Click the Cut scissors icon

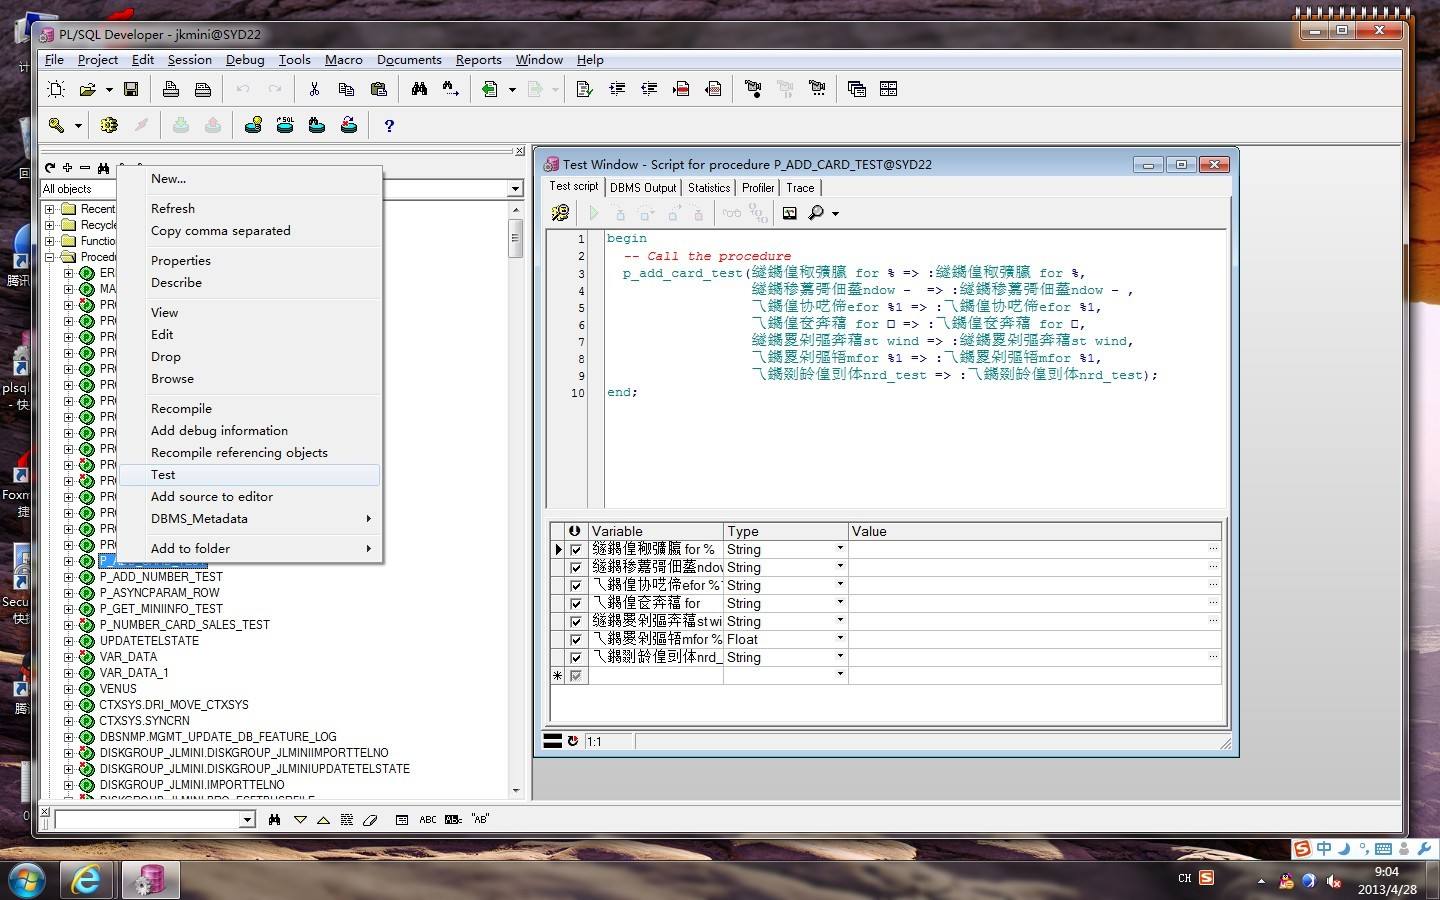point(314,89)
